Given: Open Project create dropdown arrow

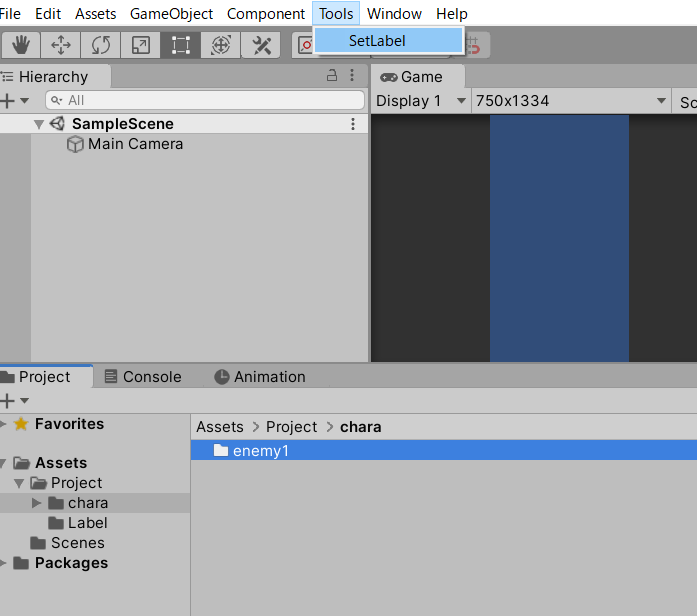Looking at the screenshot, I should coord(24,401).
